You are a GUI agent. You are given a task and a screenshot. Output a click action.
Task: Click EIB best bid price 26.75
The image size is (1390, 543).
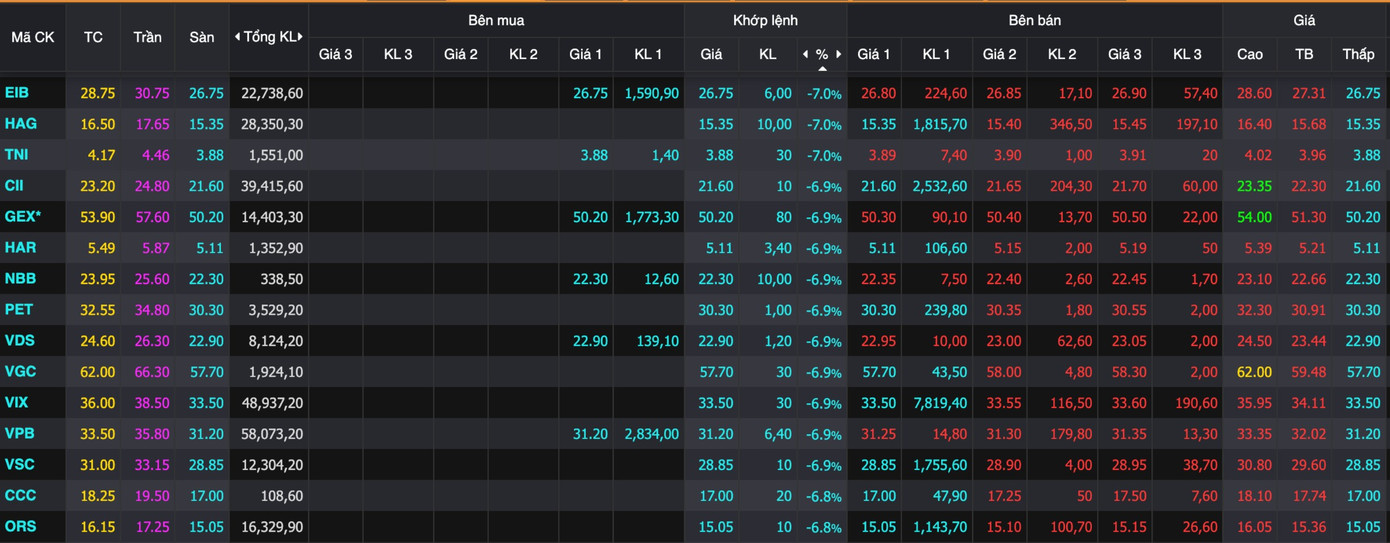pyautogui.click(x=590, y=93)
